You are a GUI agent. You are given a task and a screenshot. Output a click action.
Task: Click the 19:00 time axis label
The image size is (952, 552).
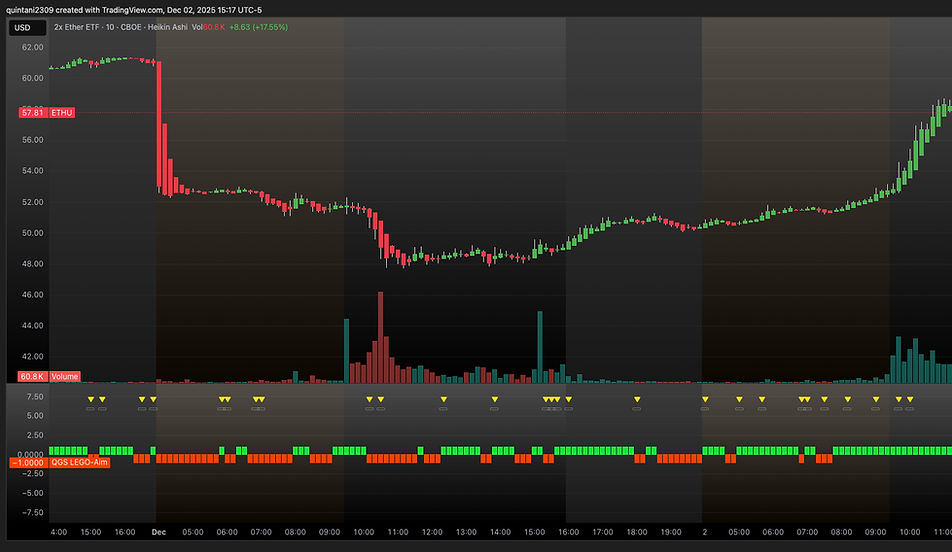(671, 532)
